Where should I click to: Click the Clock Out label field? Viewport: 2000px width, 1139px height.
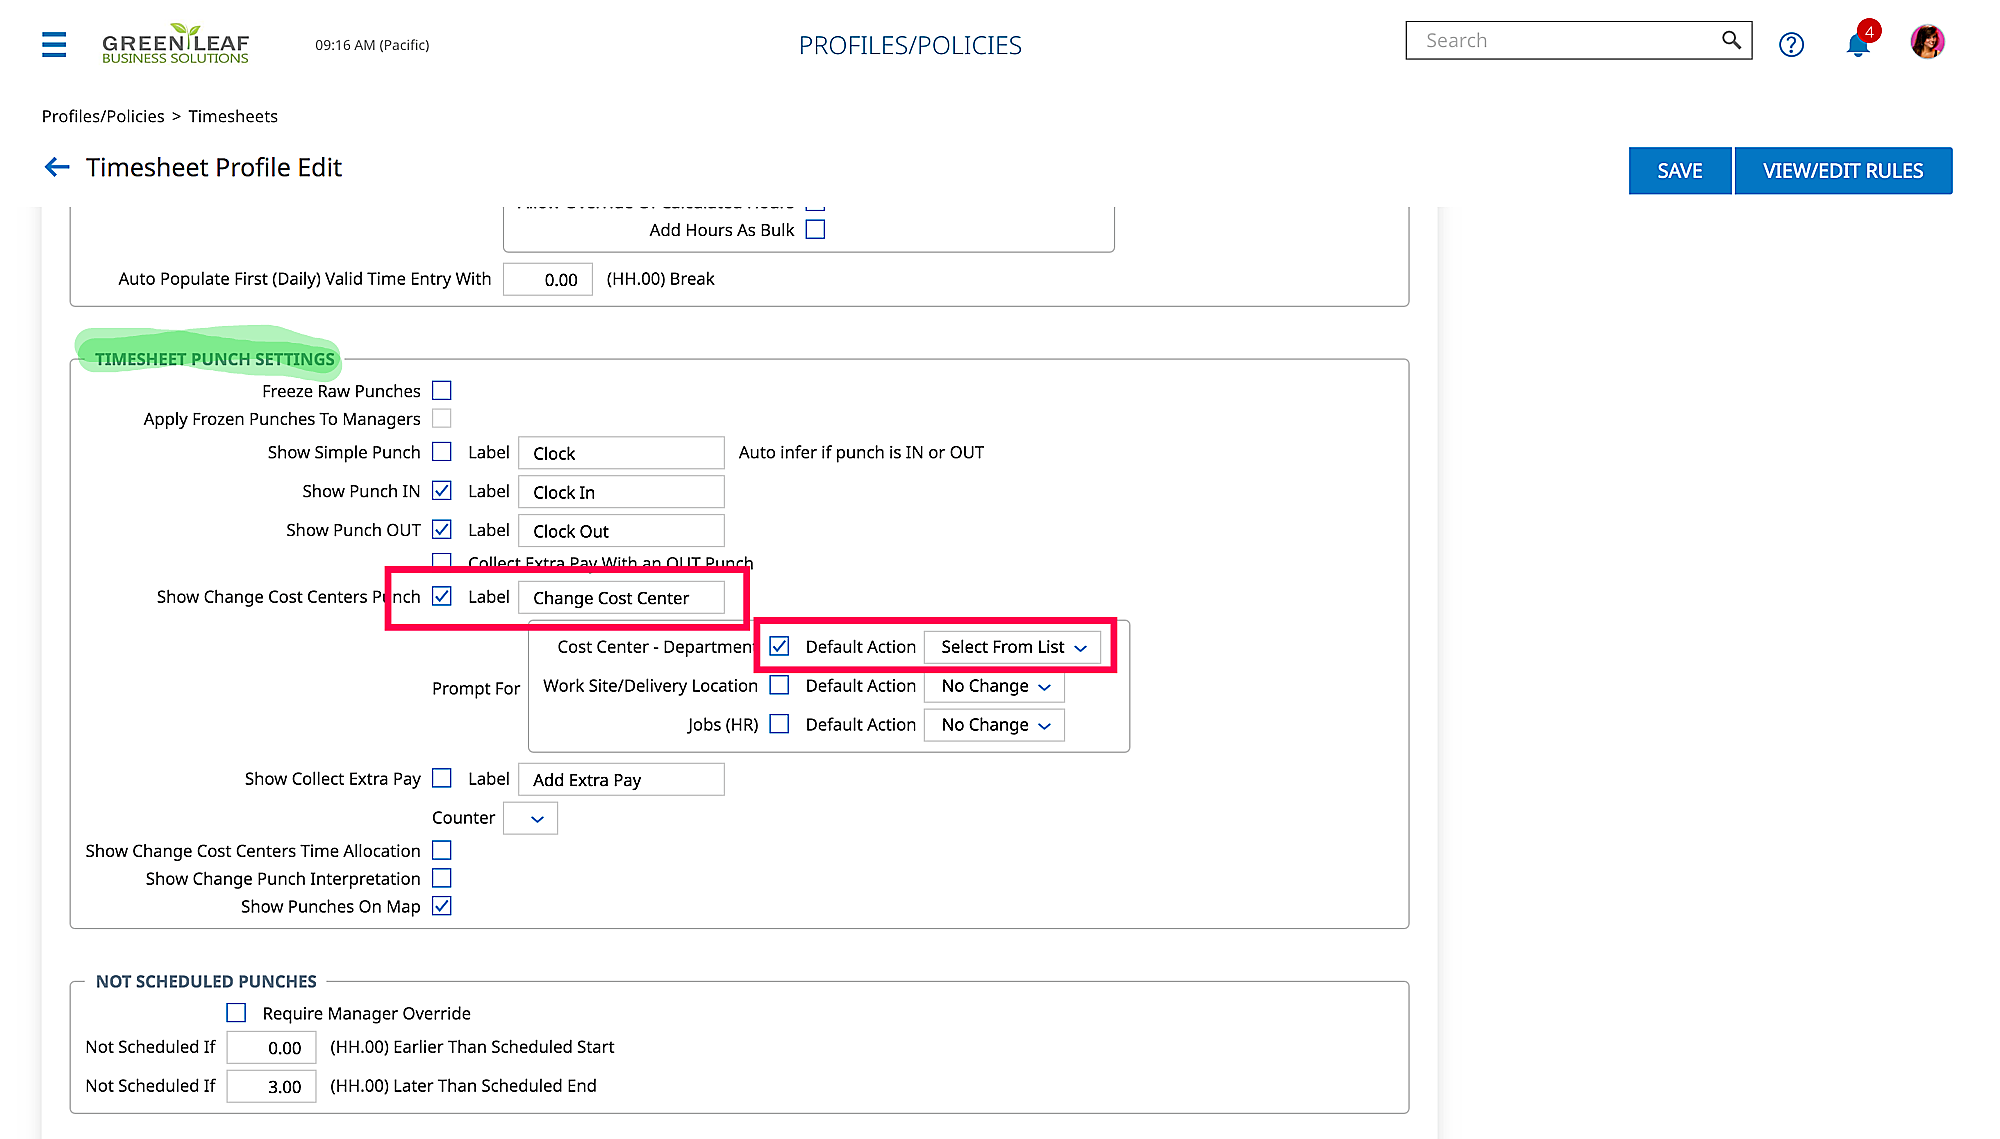pyautogui.click(x=620, y=531)
